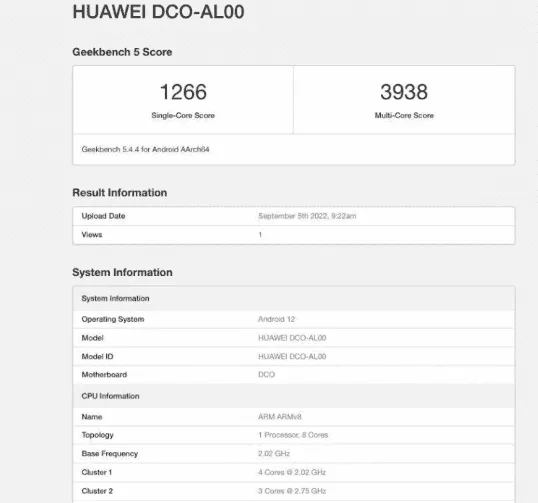538x503 pixels.
Task: Select the Upload Date label
Action: coord(103,216)
